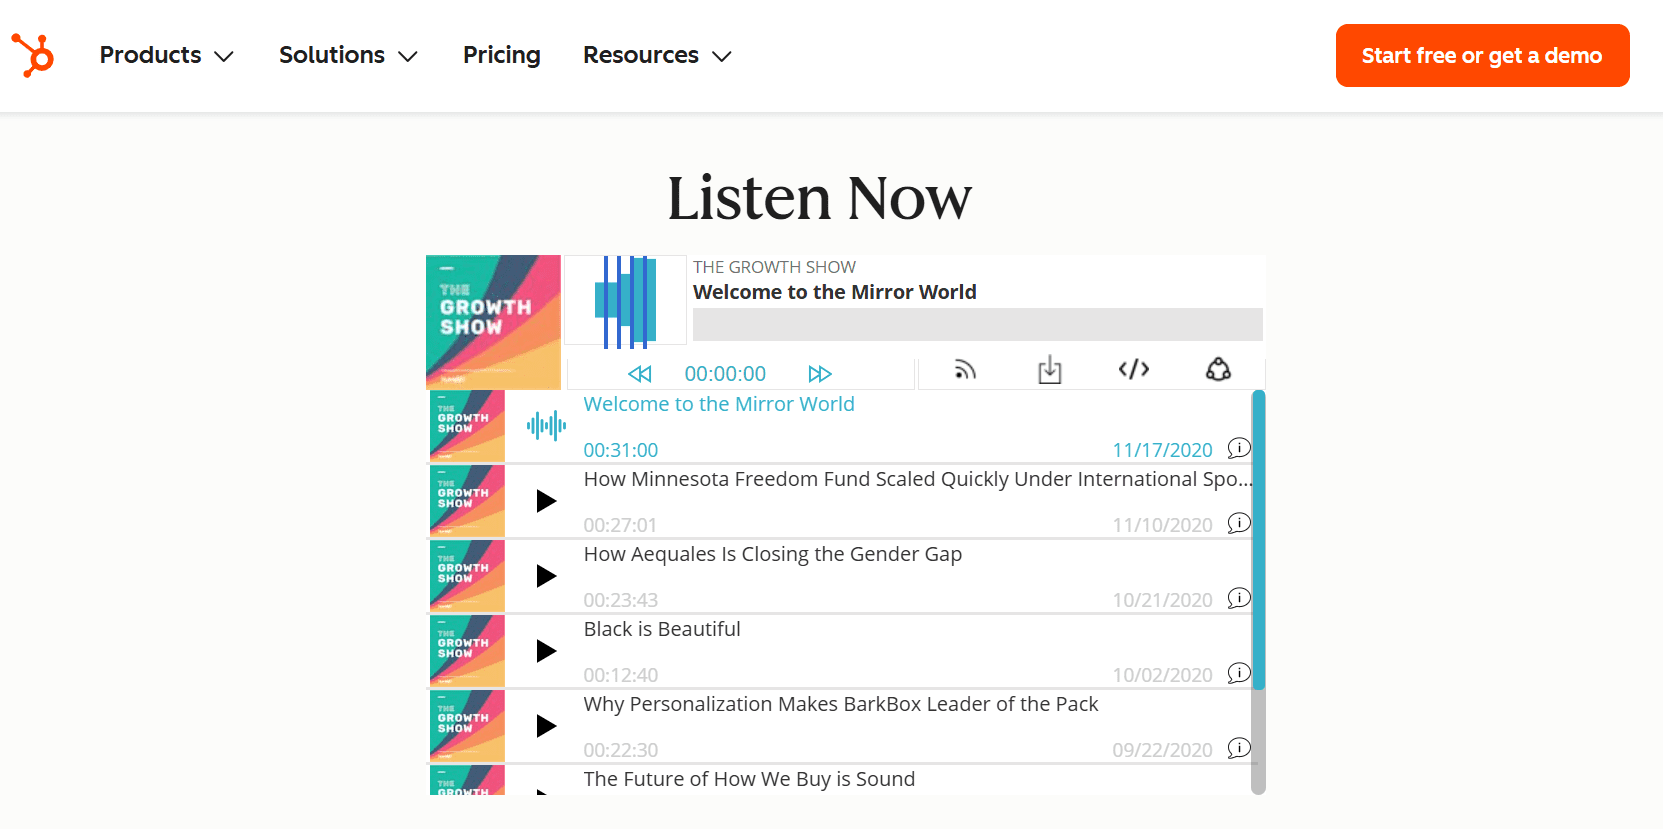This screenshot has width=1663, height=829.
Task: Click the HubSpot sprocket logo
Action: click(x=33, y=55)
